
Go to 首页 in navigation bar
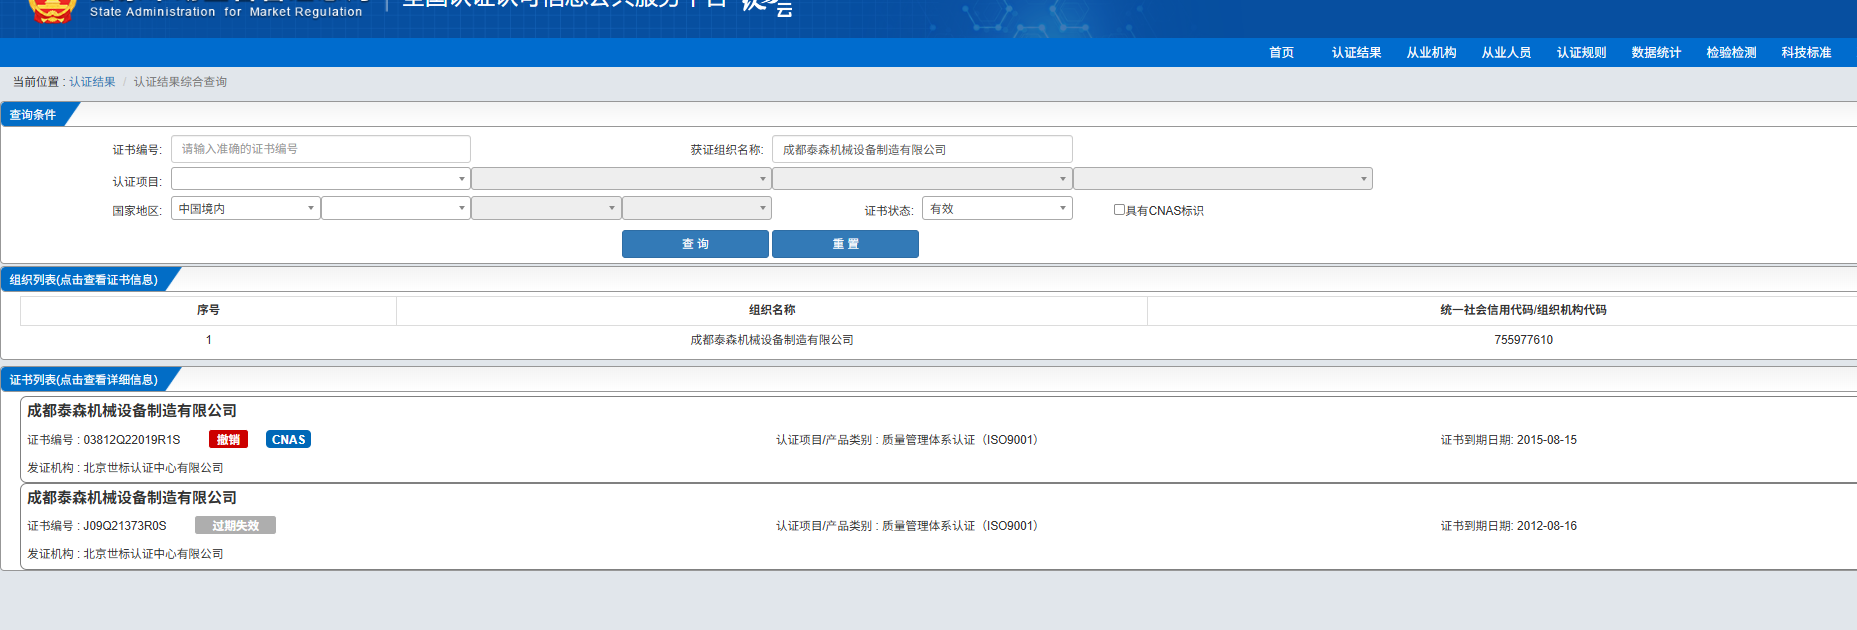pyautogui.click(x=1281, y=53)
